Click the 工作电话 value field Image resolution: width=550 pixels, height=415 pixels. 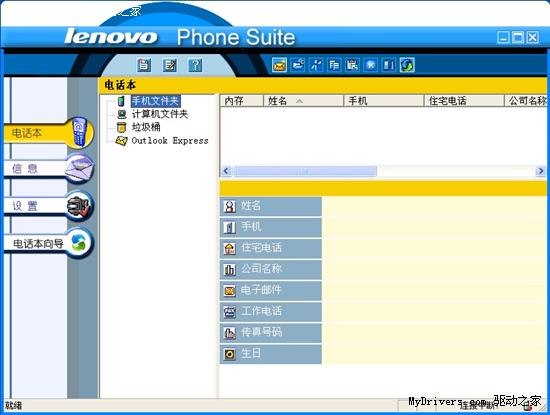point(435,312)
